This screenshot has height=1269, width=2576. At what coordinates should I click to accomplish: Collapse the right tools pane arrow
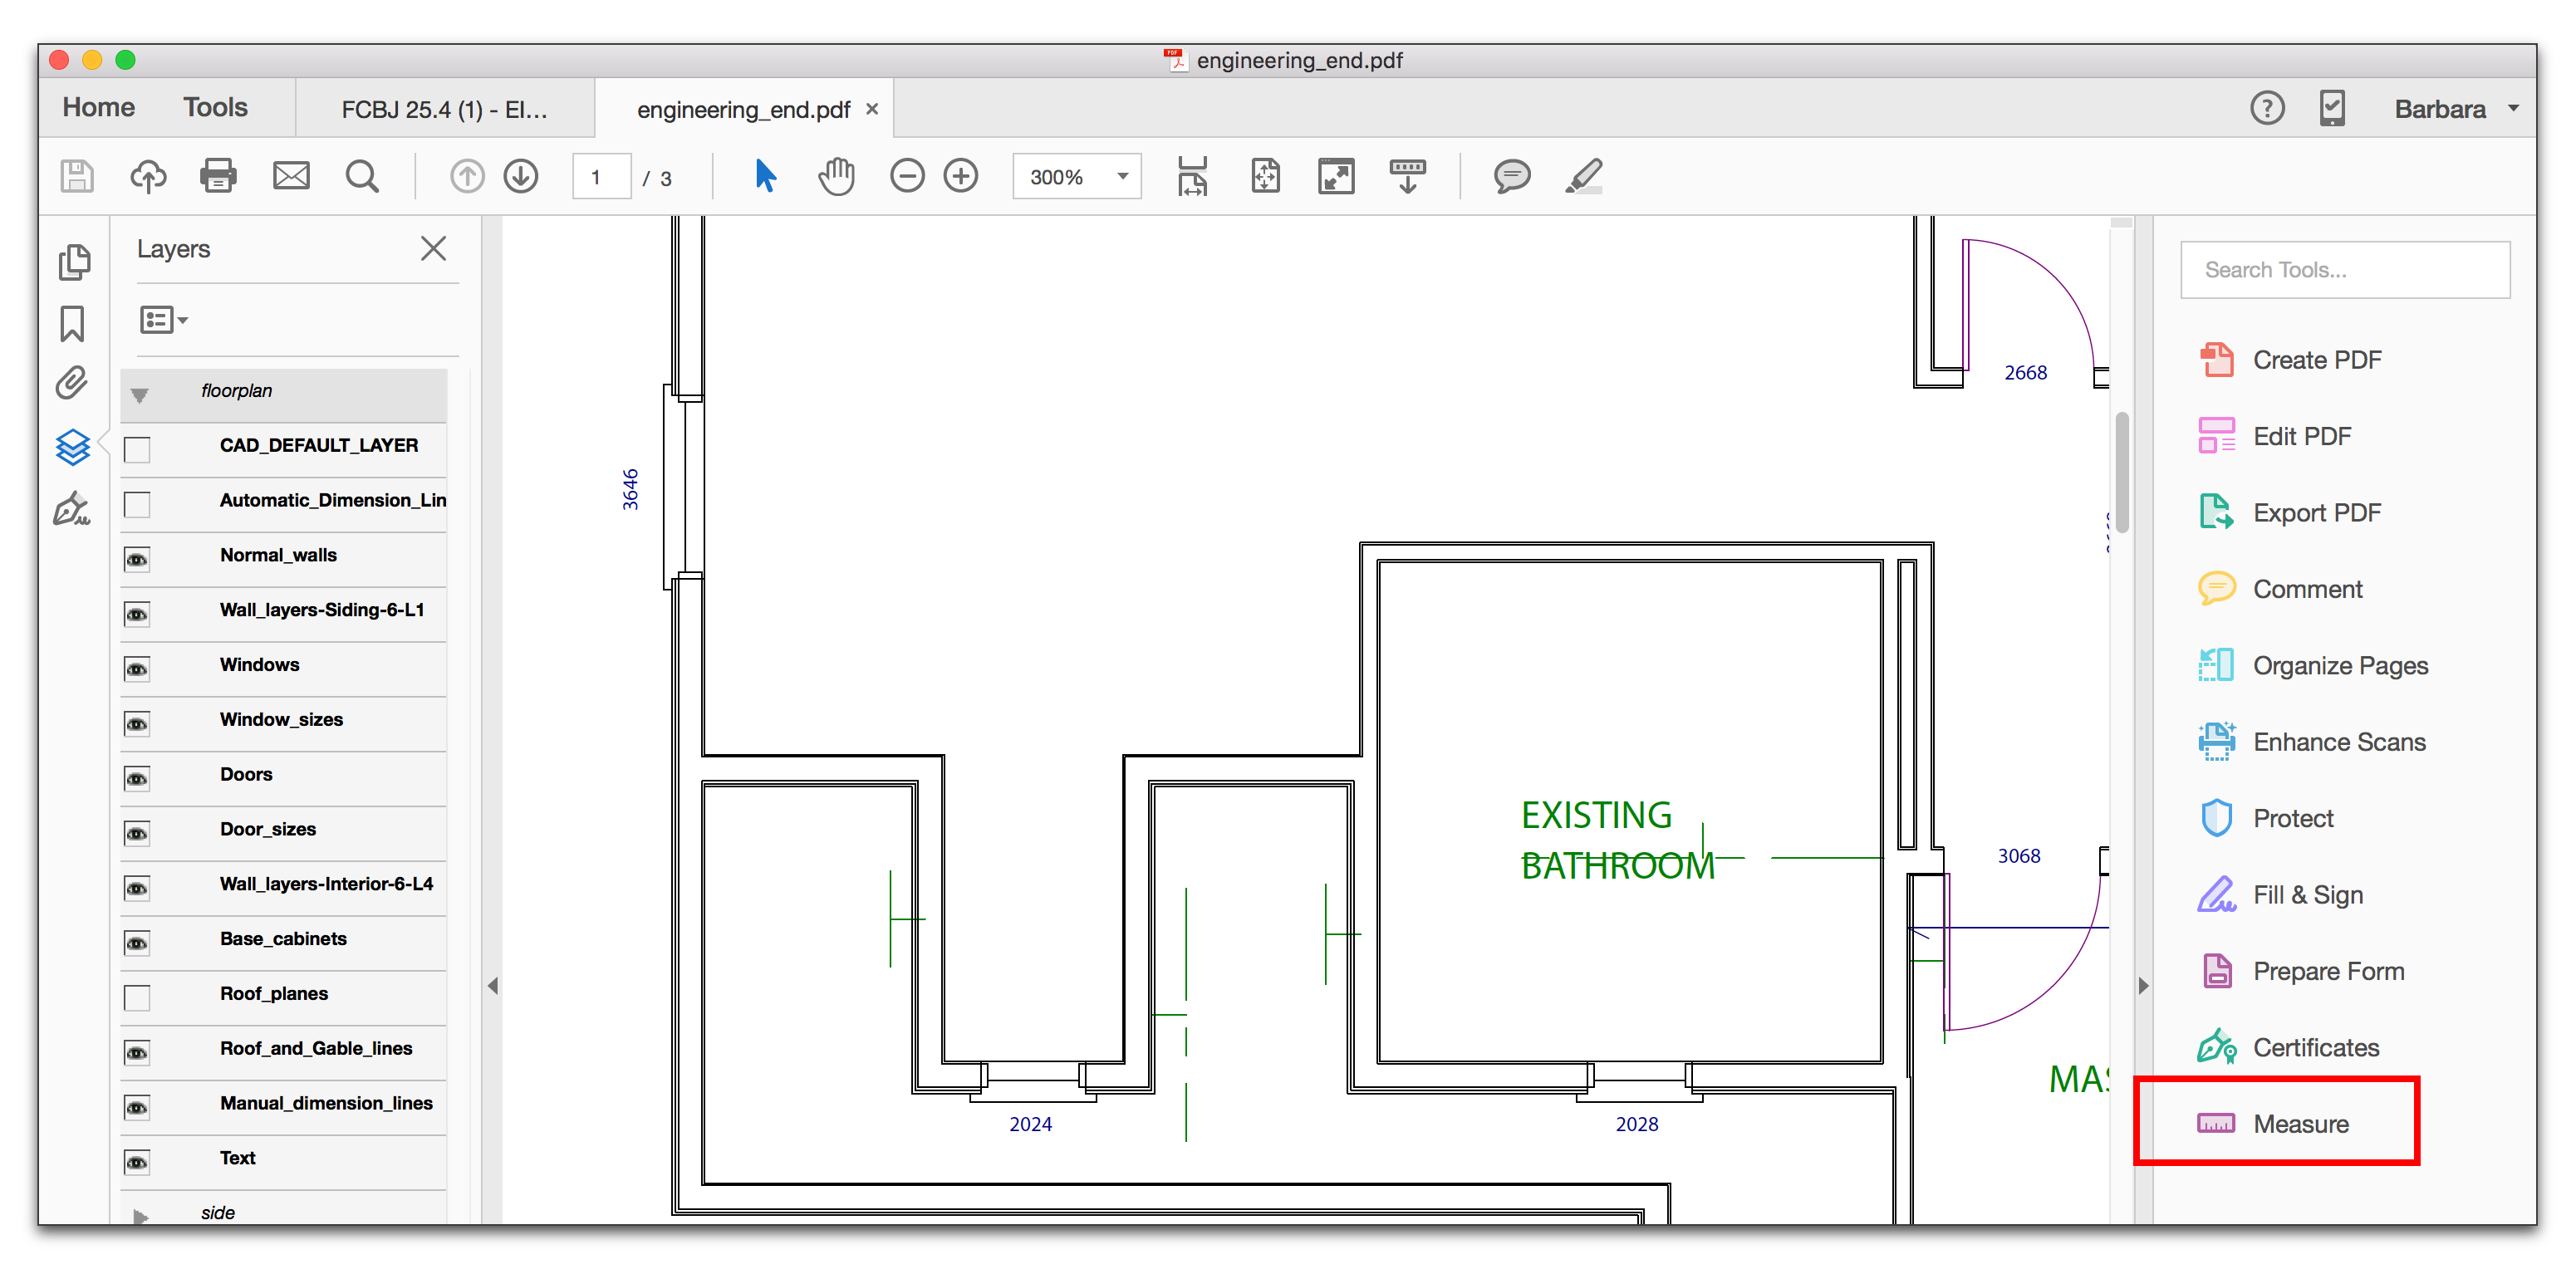(x=2143, y=986)
